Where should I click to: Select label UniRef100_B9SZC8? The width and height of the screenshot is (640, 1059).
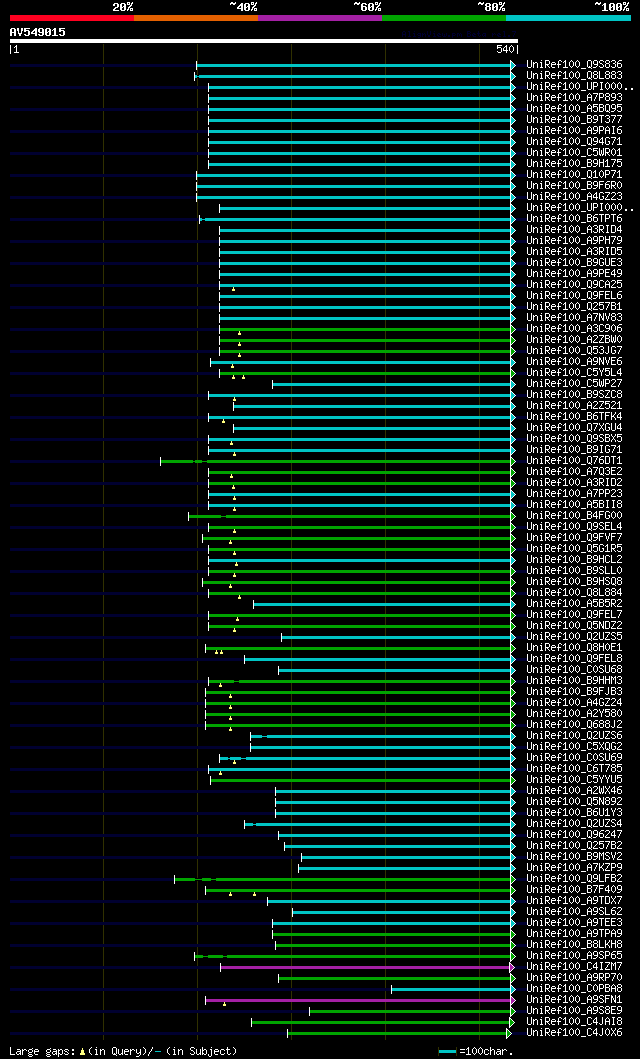pyautogui.click(x=575, y=395)
